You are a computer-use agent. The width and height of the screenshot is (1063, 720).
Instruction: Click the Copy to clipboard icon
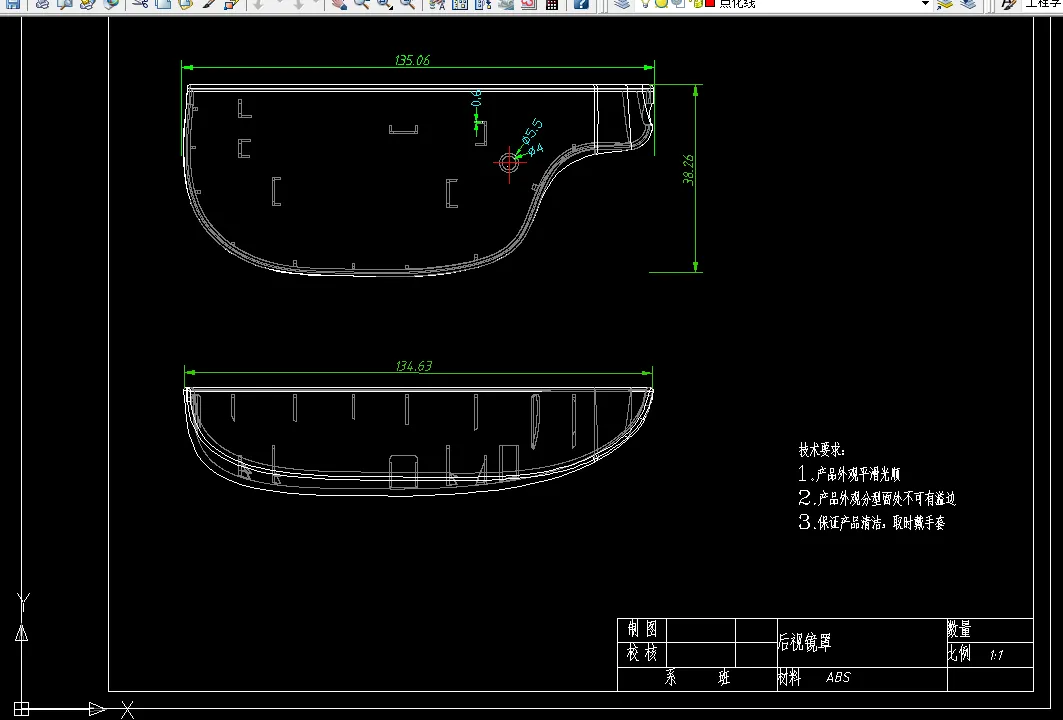(x=163, y=3)
